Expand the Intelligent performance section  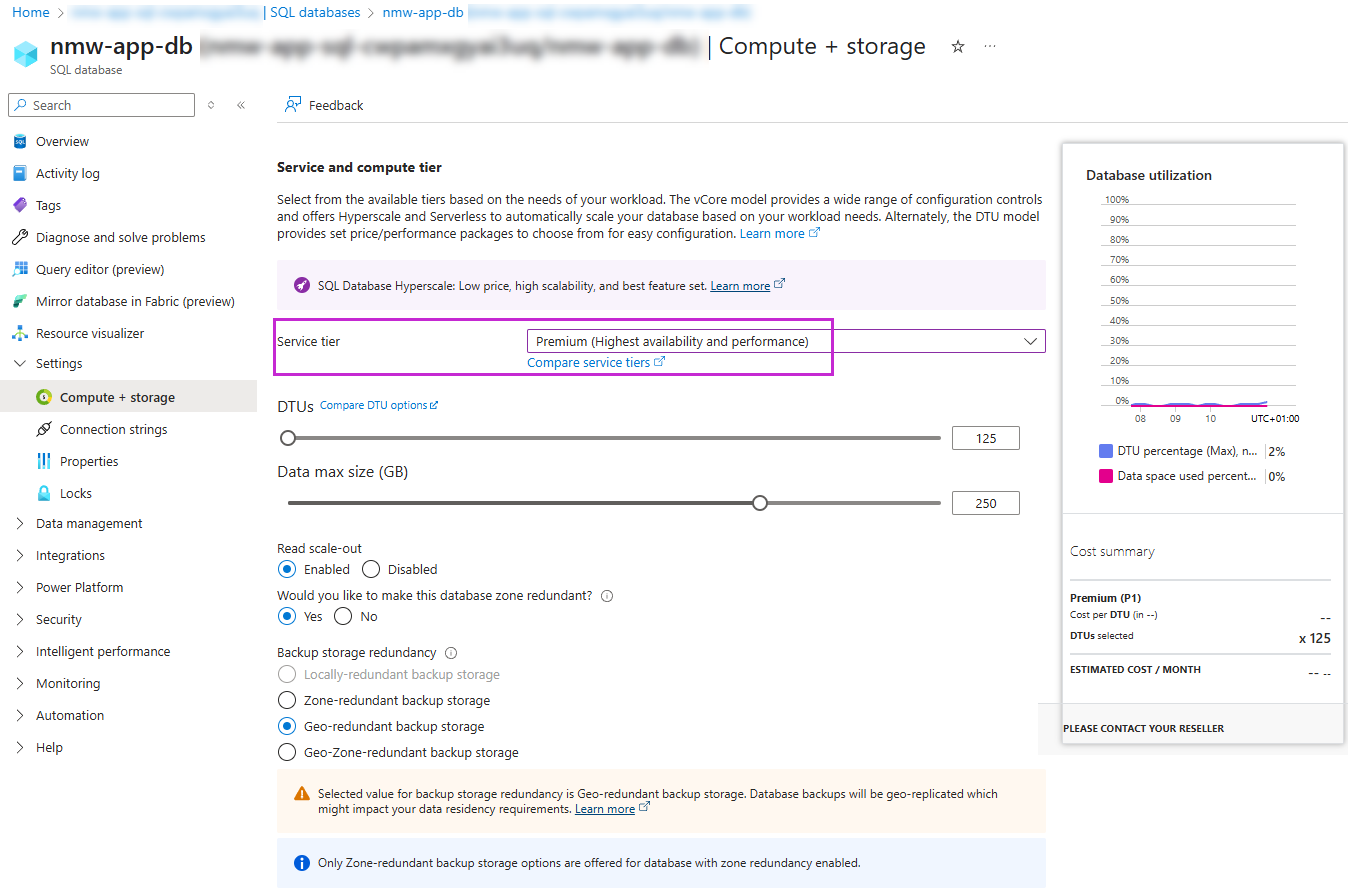pos(102,651)
